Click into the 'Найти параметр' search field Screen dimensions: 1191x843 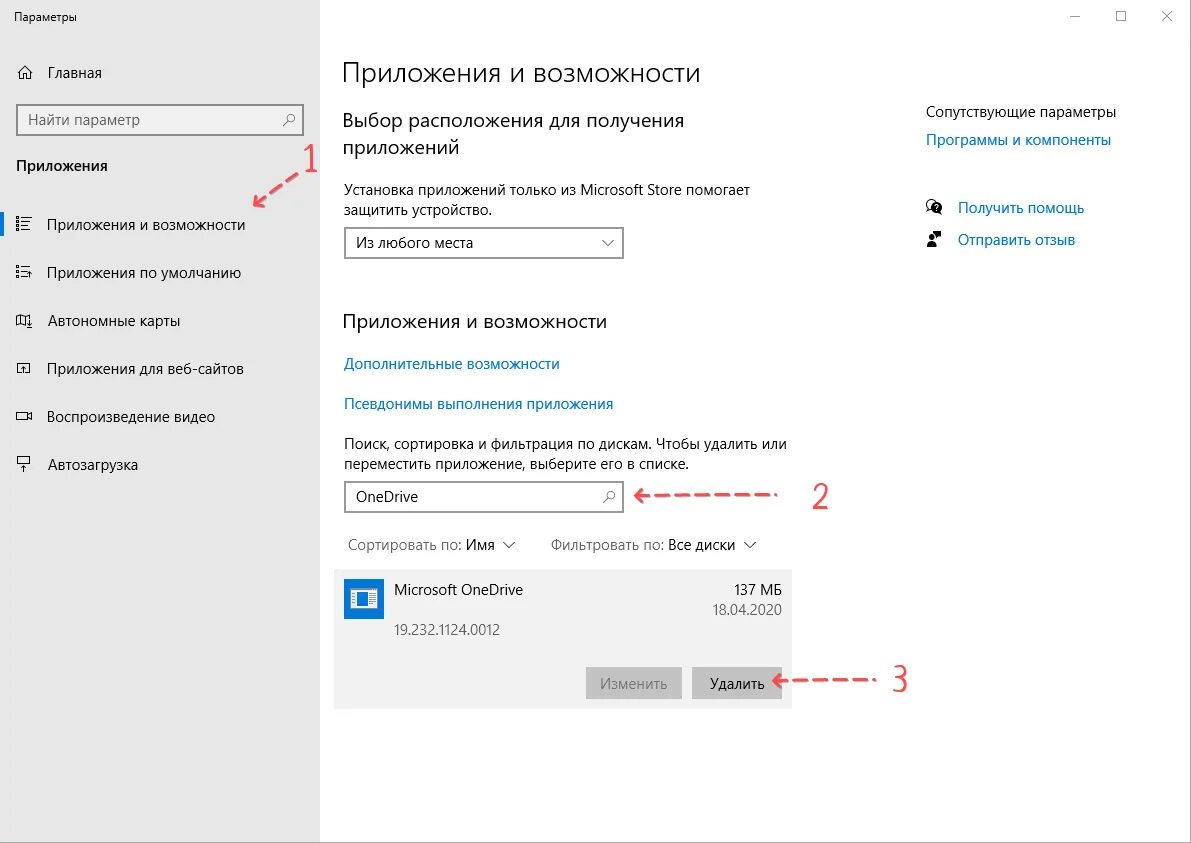160,120
